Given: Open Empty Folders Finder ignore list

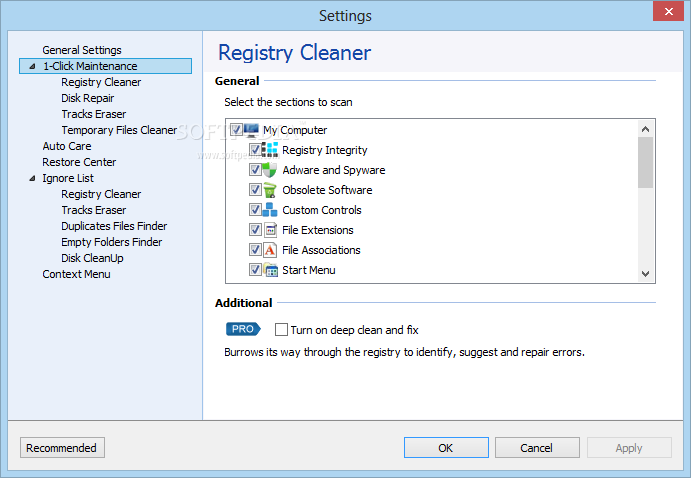Looking at the screenshot, I should click(x=111, y=242).
